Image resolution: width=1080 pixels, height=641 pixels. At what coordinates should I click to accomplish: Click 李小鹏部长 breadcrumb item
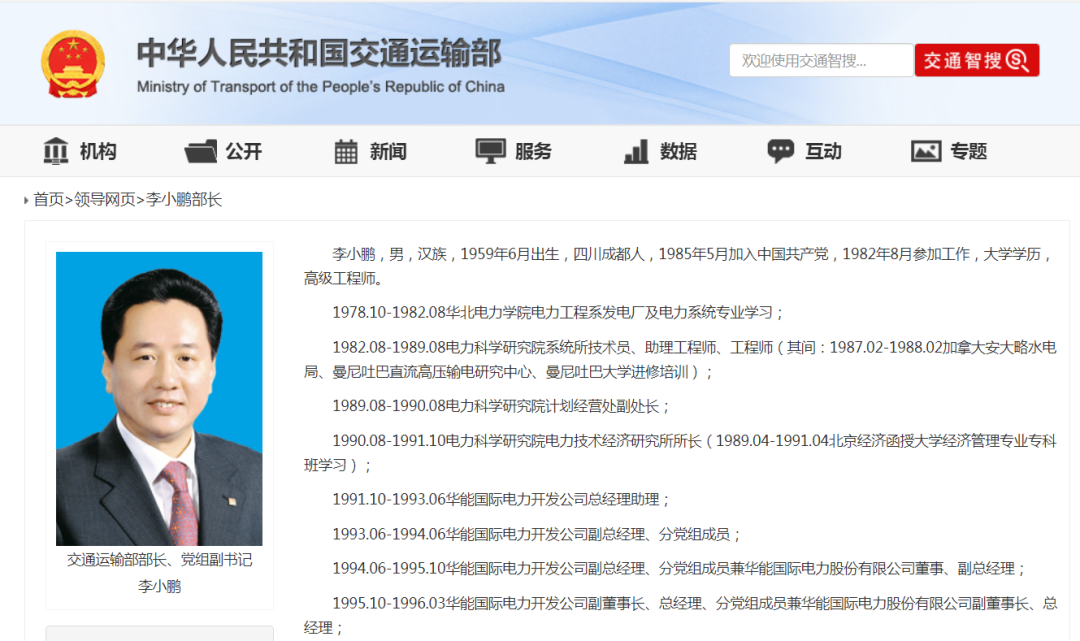184,200
